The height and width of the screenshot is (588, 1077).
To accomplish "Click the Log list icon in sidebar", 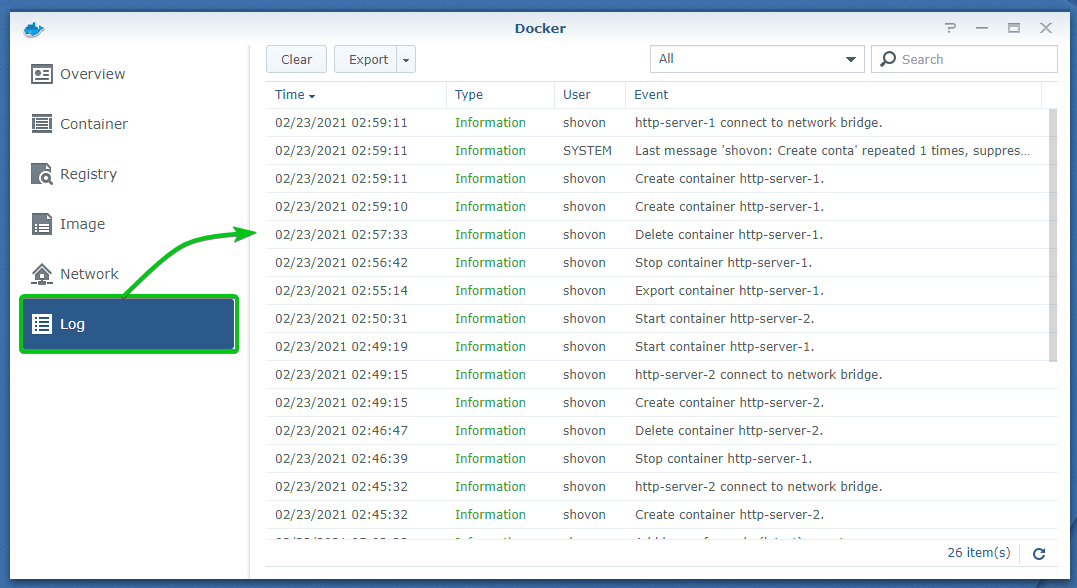I will [42, 324].
